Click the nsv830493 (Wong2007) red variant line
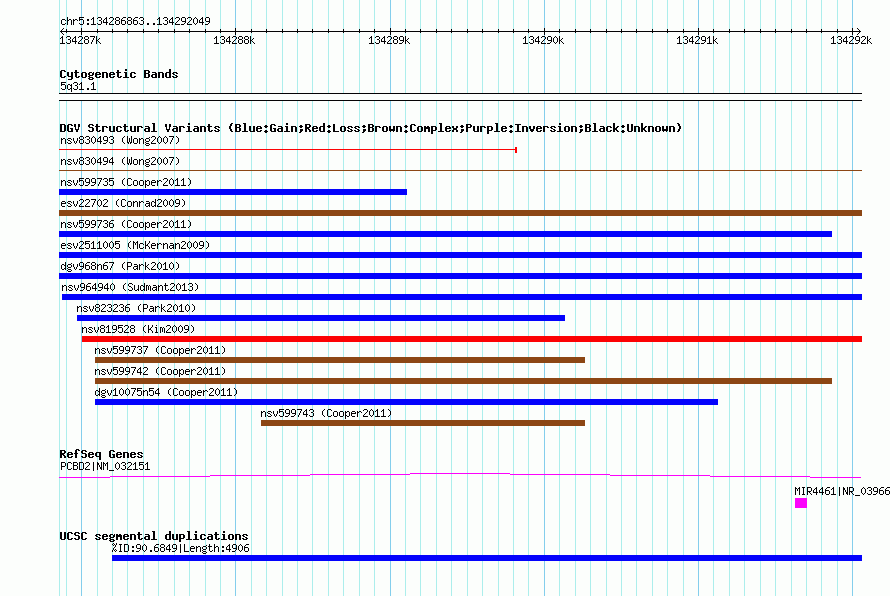This screenshot has width=890, height=596. click(288, 150)
